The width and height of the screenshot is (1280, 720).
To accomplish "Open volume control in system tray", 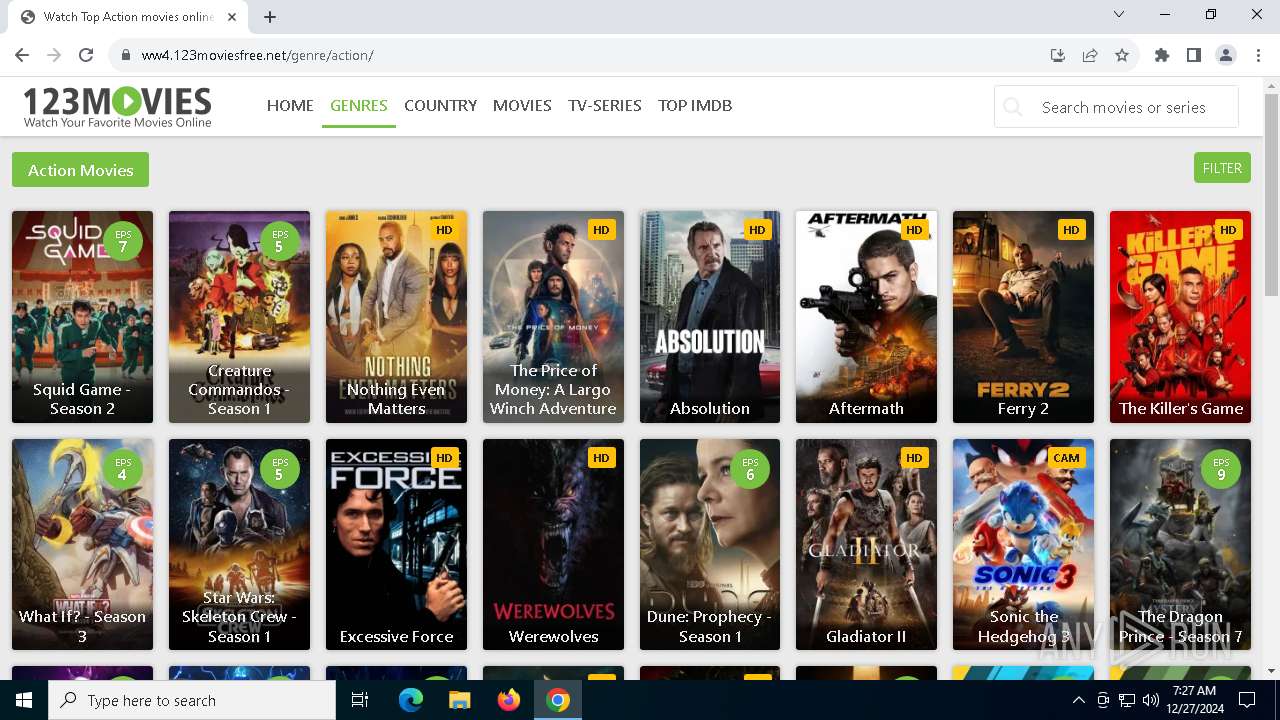I will tap(1151, 700).
